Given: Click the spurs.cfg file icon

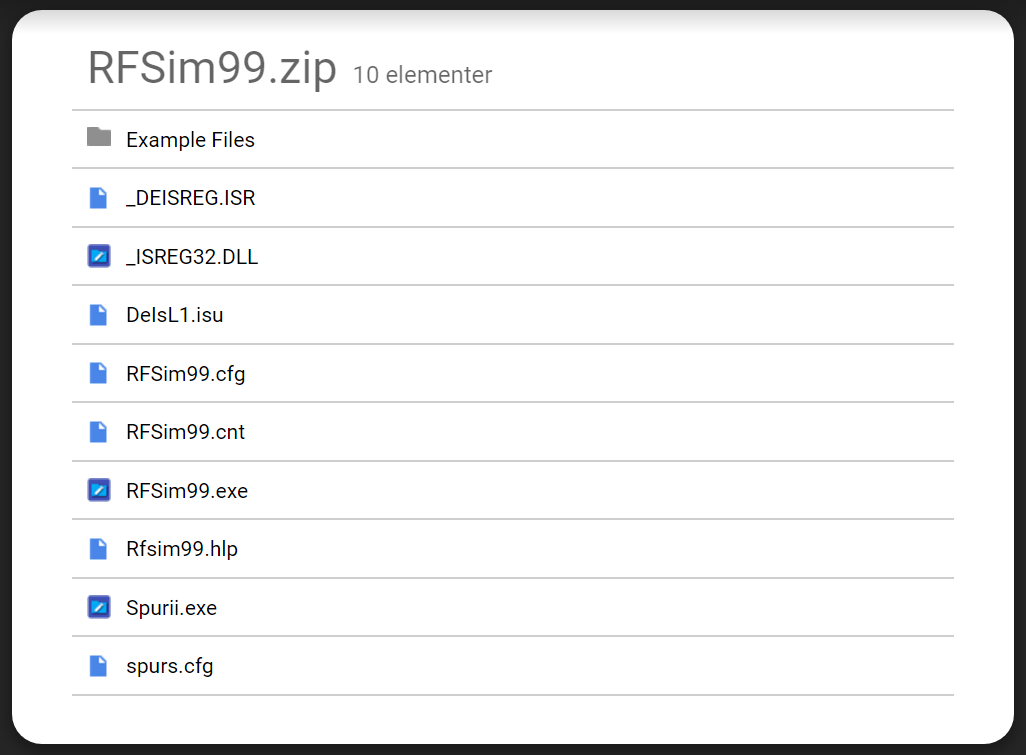Looking at the screenshot, I should click(98, 666).
